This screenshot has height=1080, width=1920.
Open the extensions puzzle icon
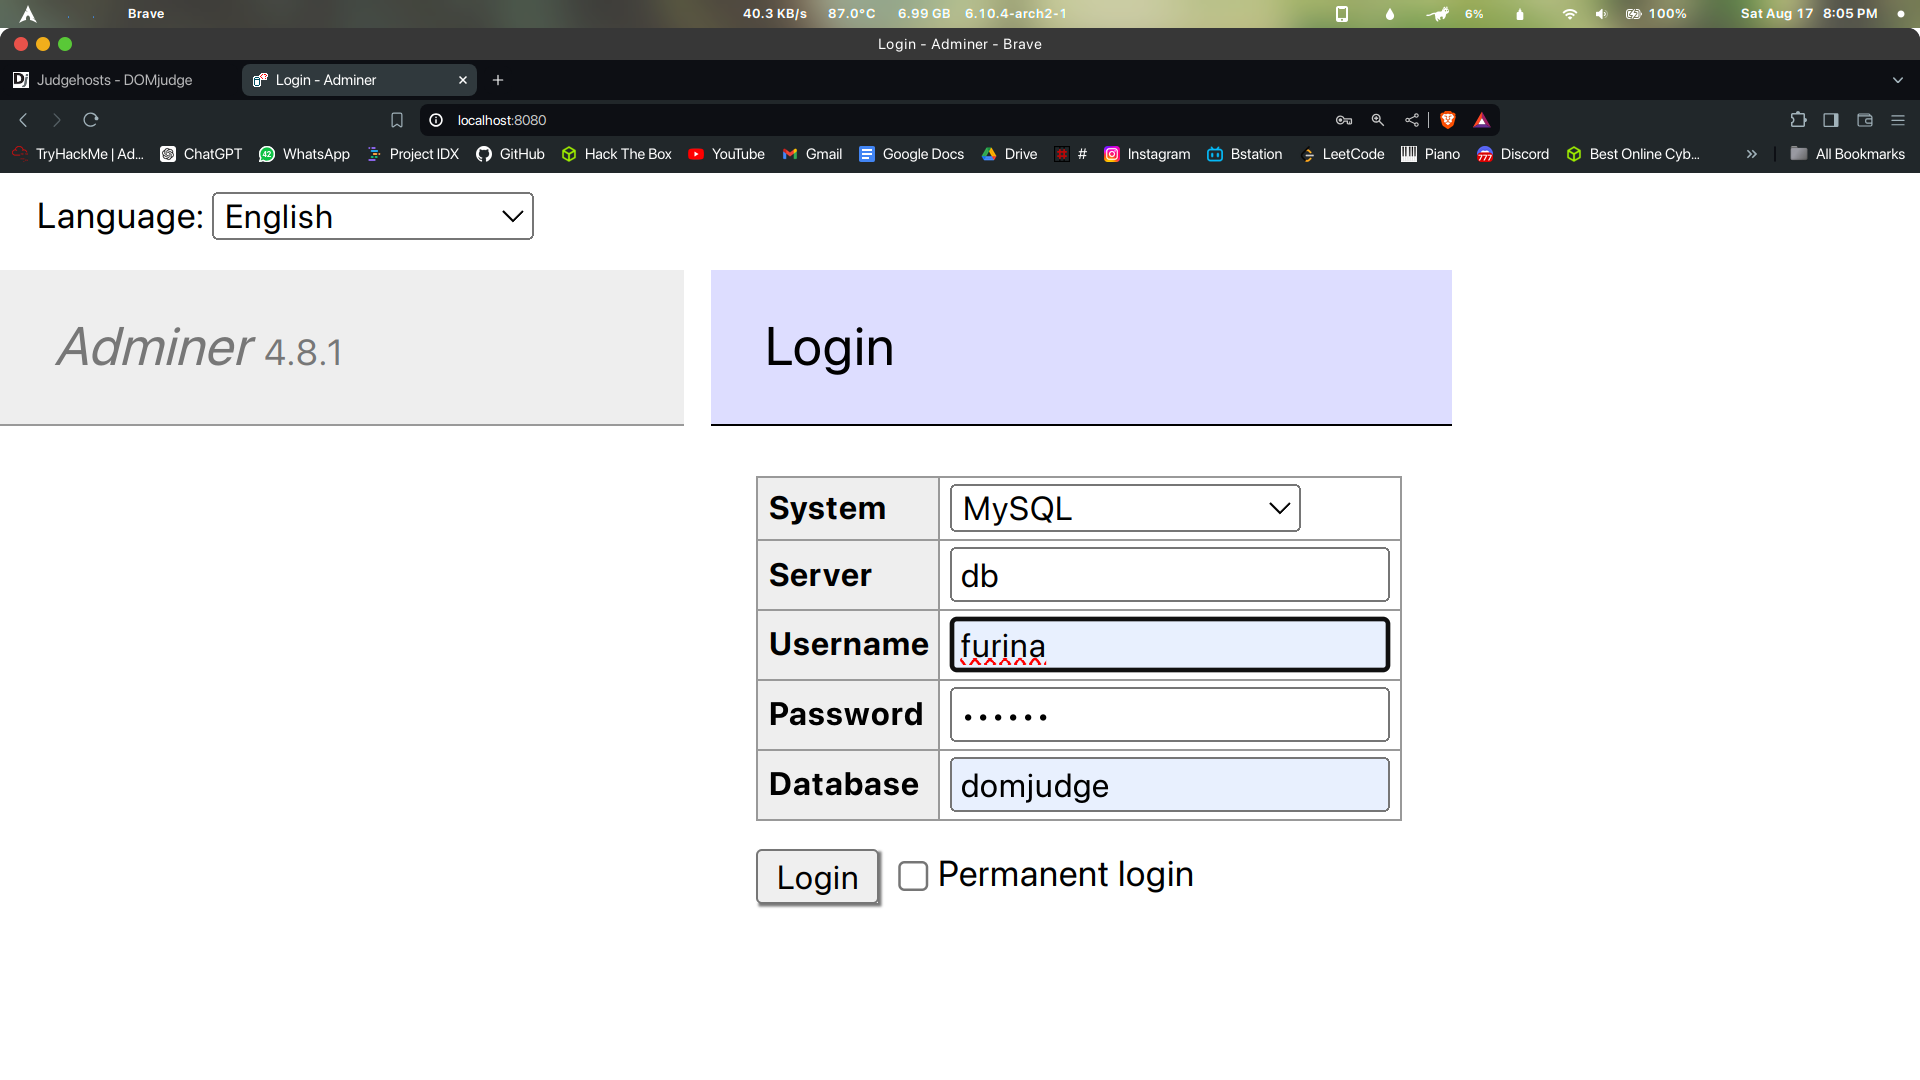1798,120
